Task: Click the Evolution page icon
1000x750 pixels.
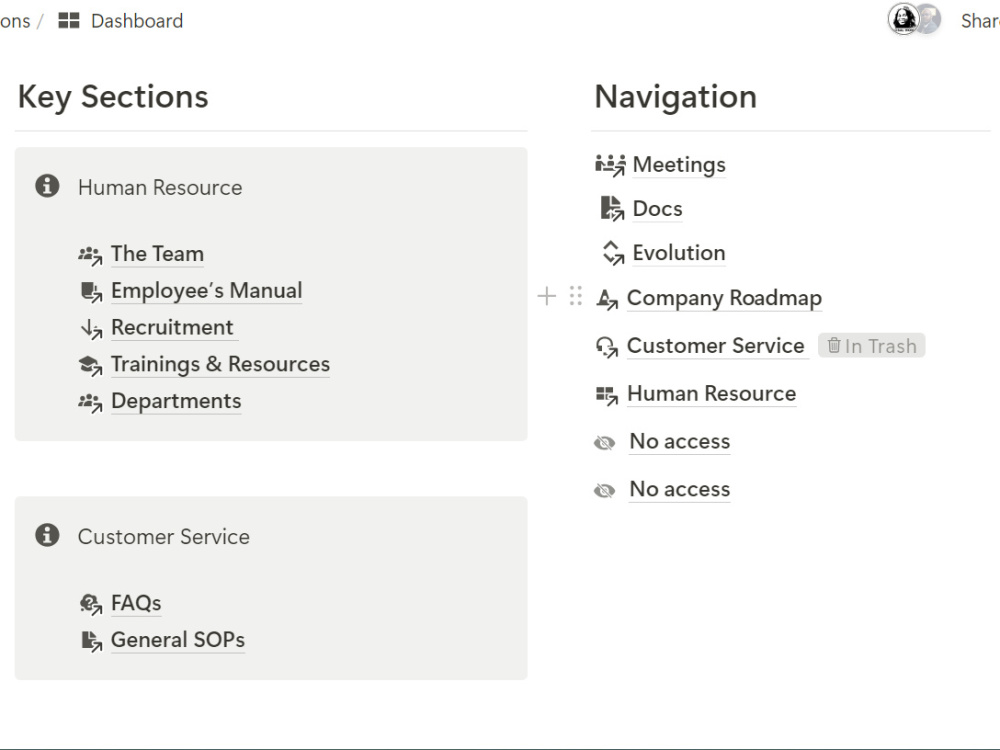Action: (613, 253)
